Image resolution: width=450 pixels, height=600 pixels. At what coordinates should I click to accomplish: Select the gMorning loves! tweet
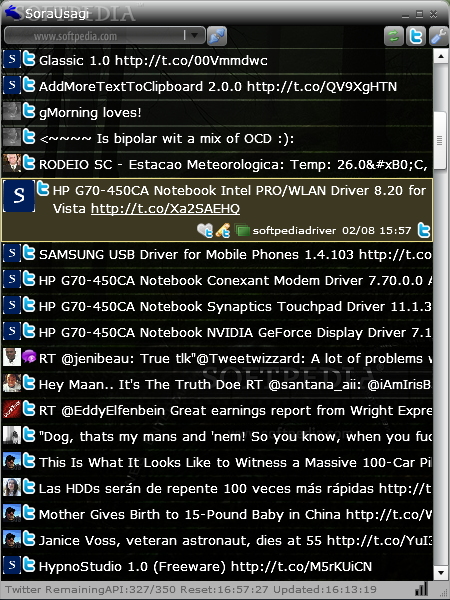[x=217, y=112]
